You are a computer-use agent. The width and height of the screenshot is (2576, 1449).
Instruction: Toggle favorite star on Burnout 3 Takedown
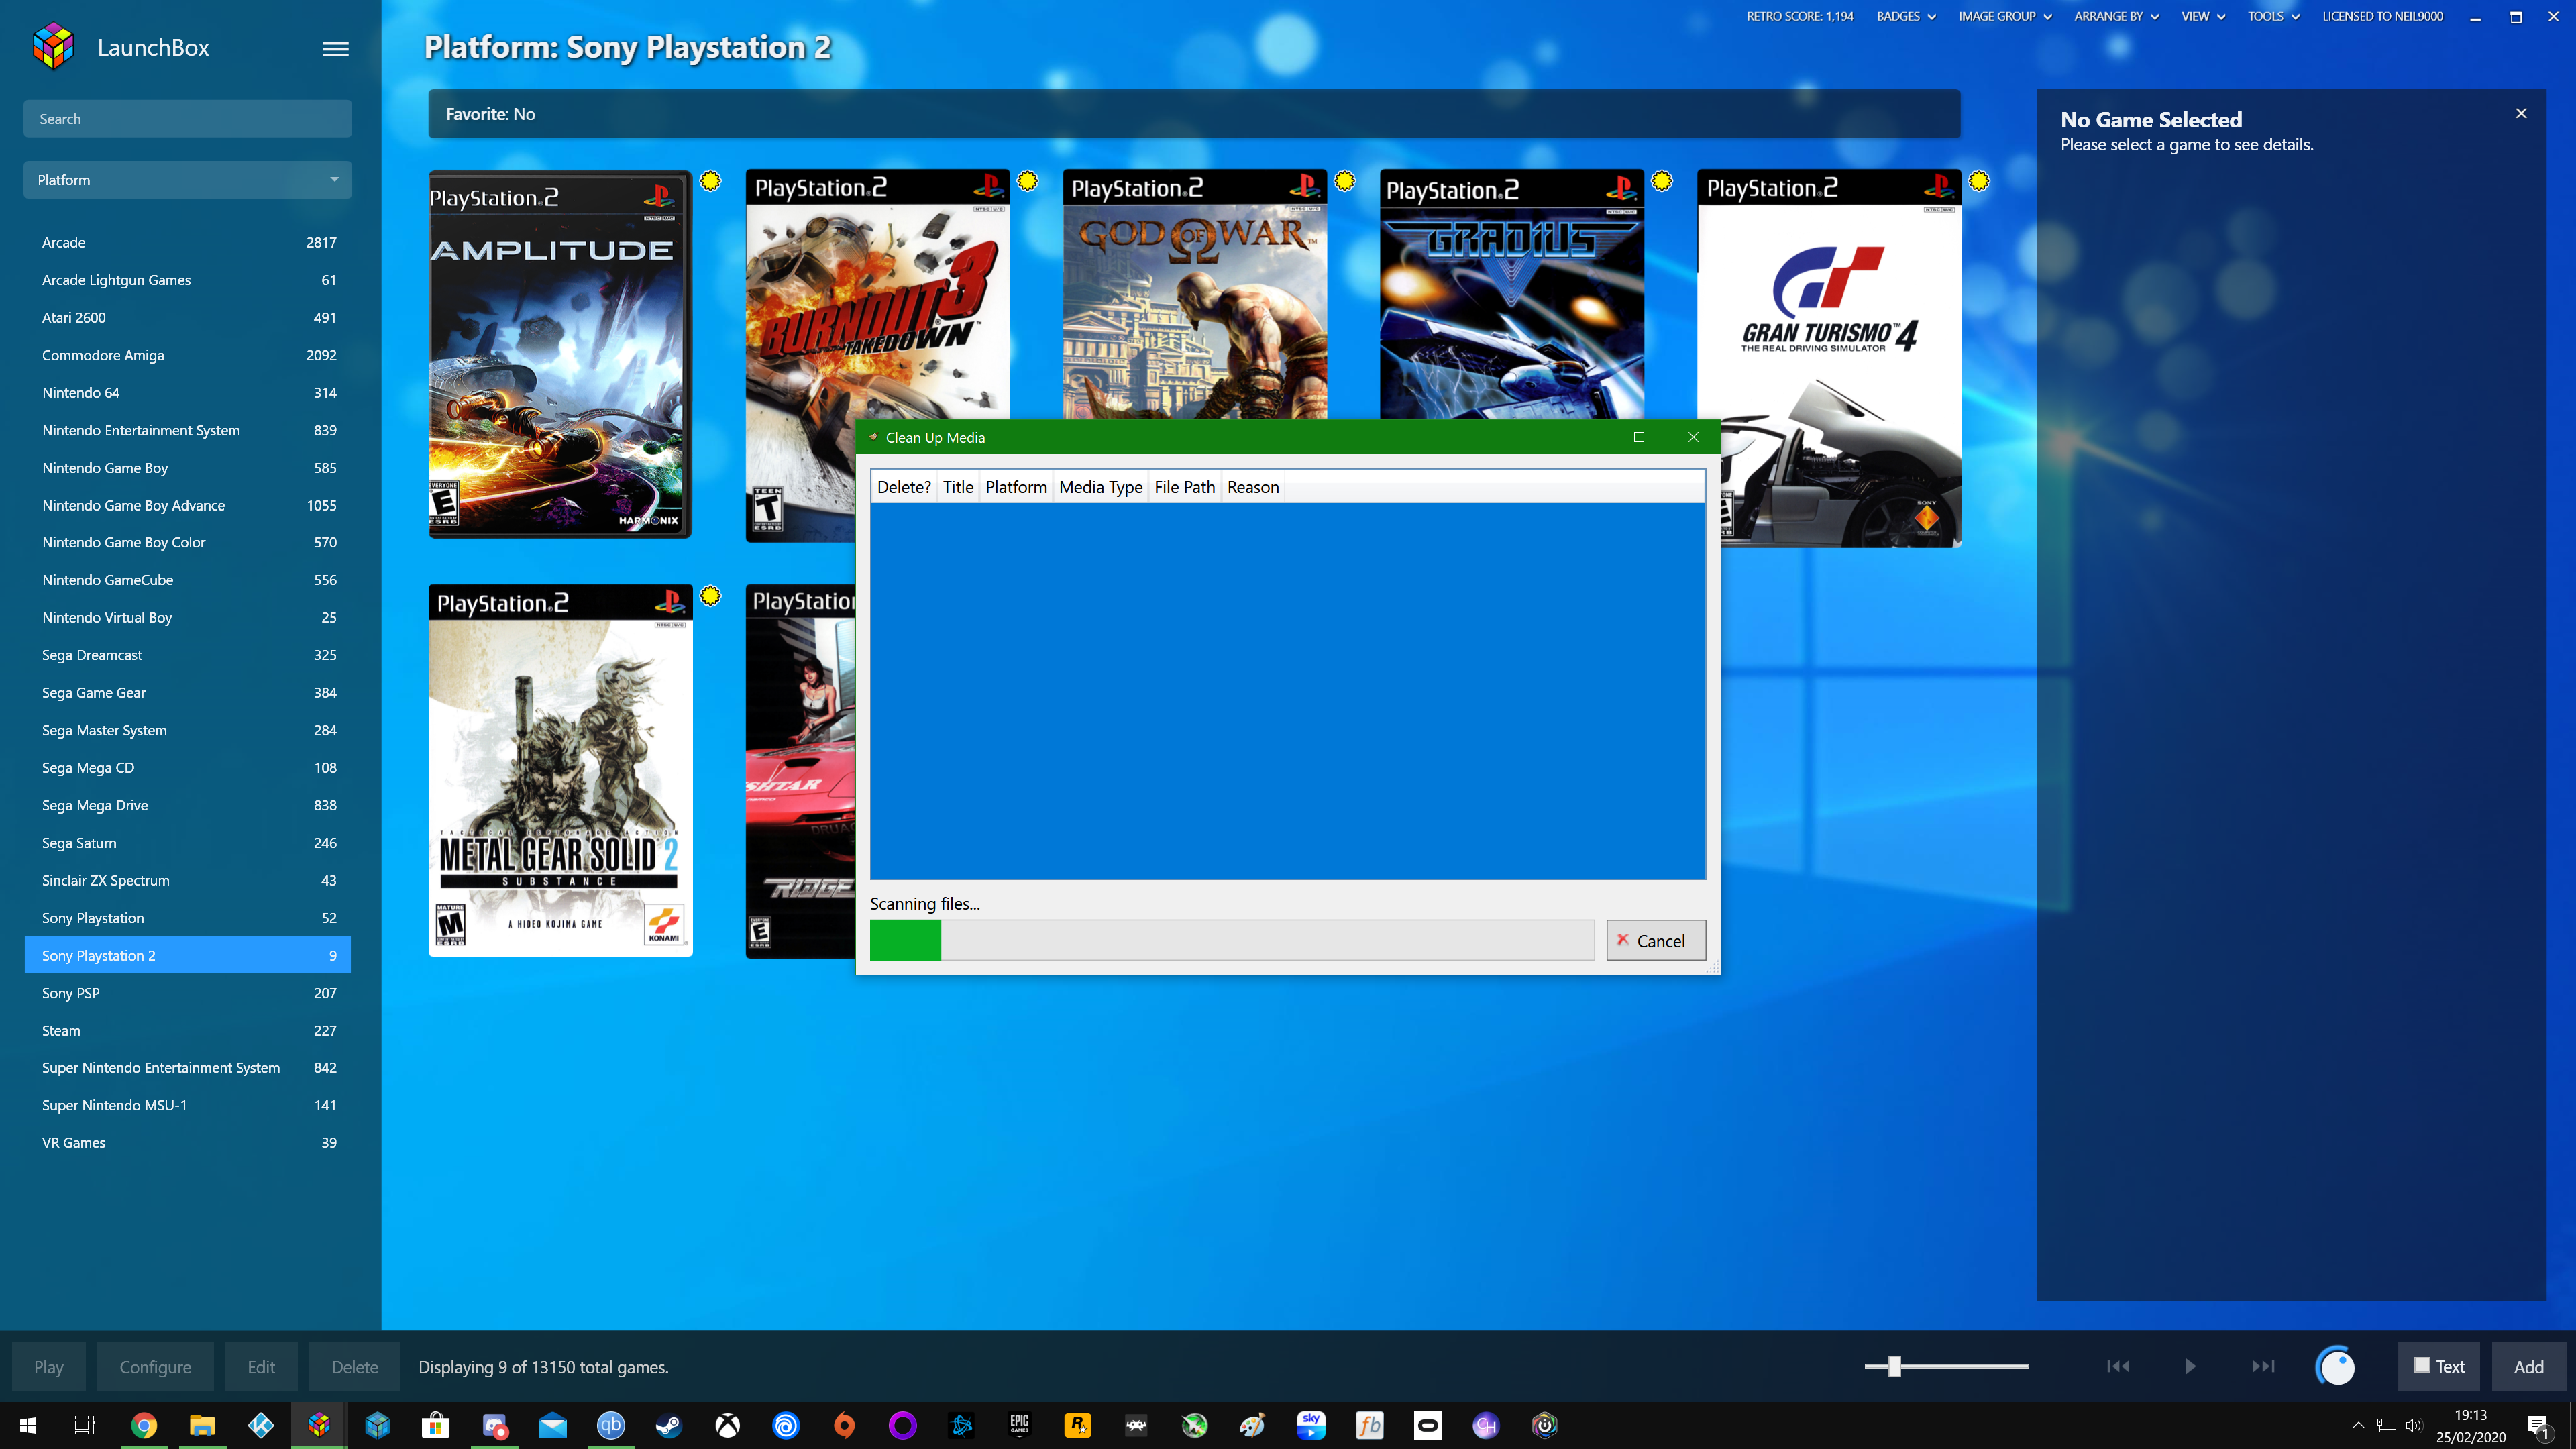coord(1027,181)
